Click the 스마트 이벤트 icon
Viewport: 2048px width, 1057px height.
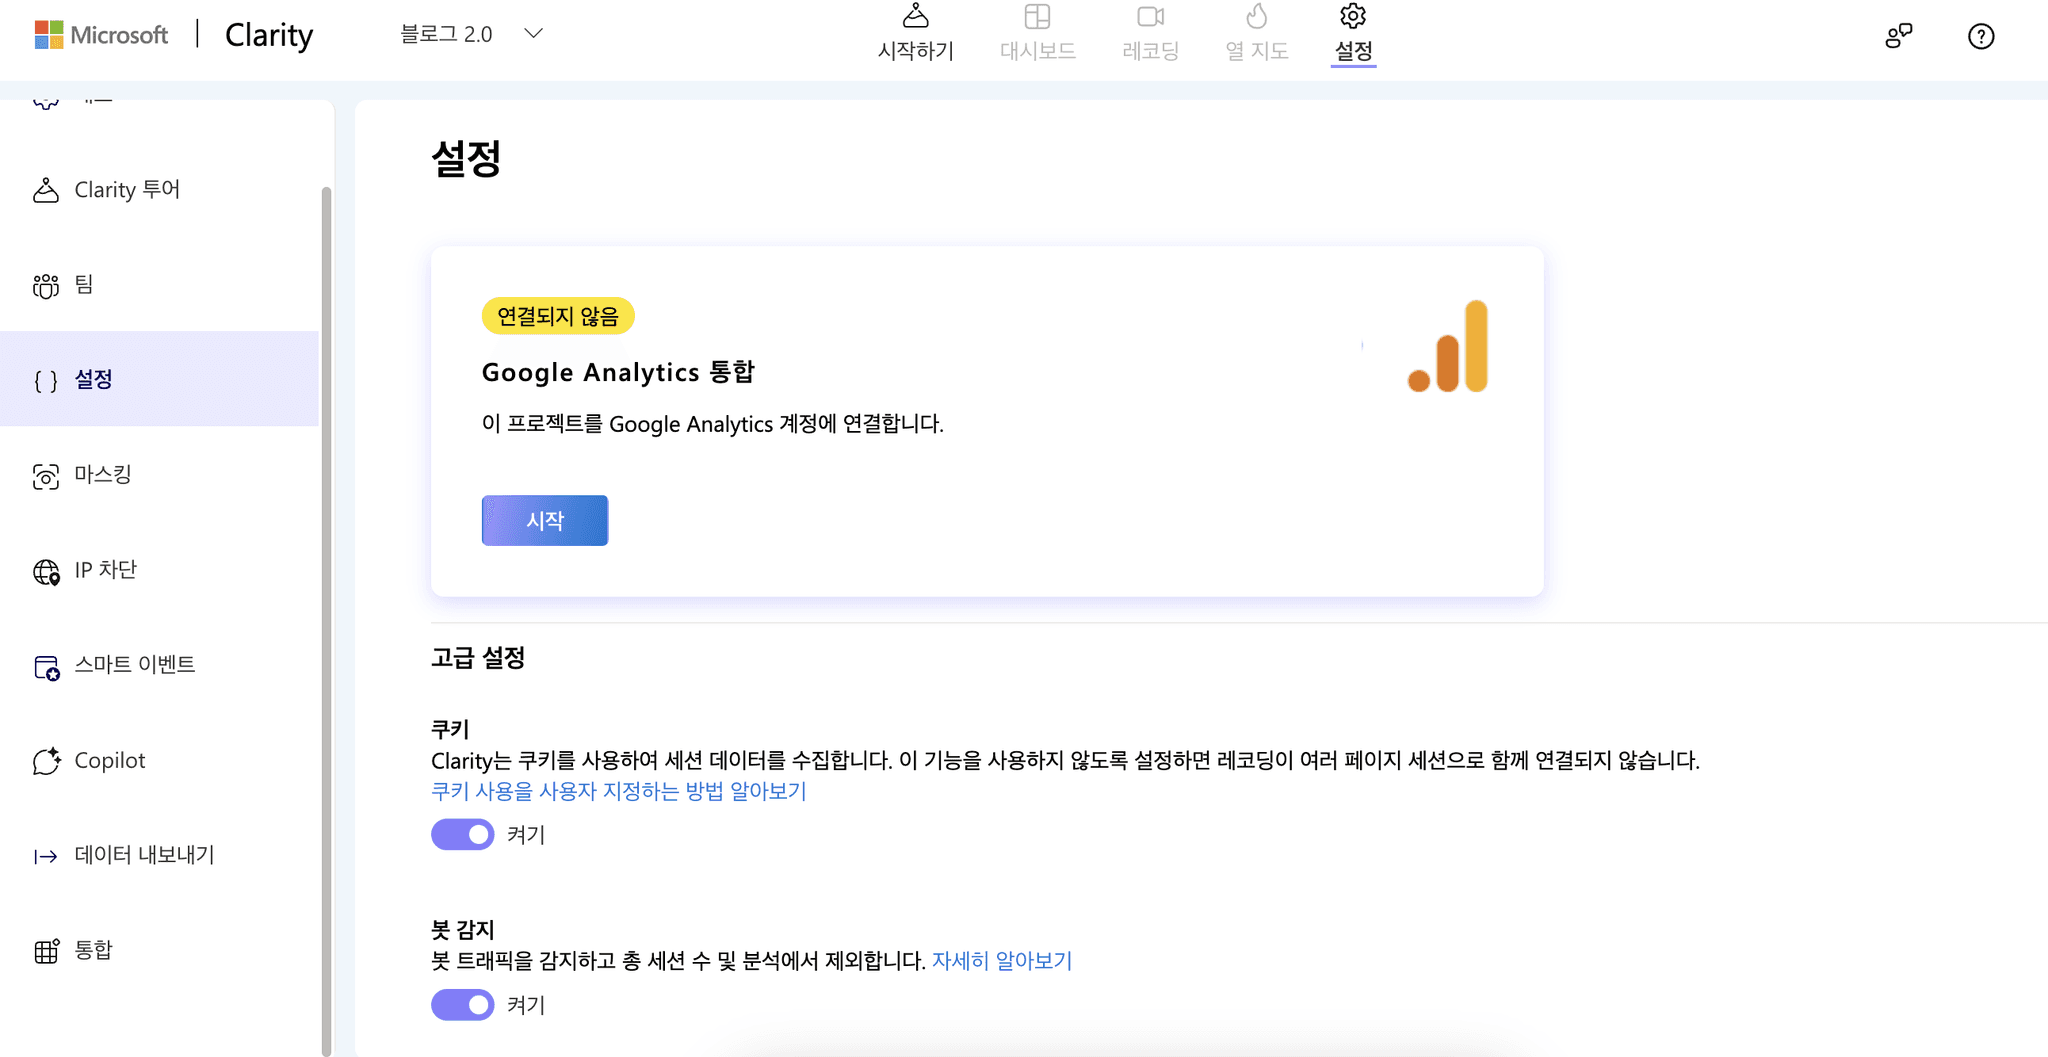pyautogui.click(x=46, y=667)
